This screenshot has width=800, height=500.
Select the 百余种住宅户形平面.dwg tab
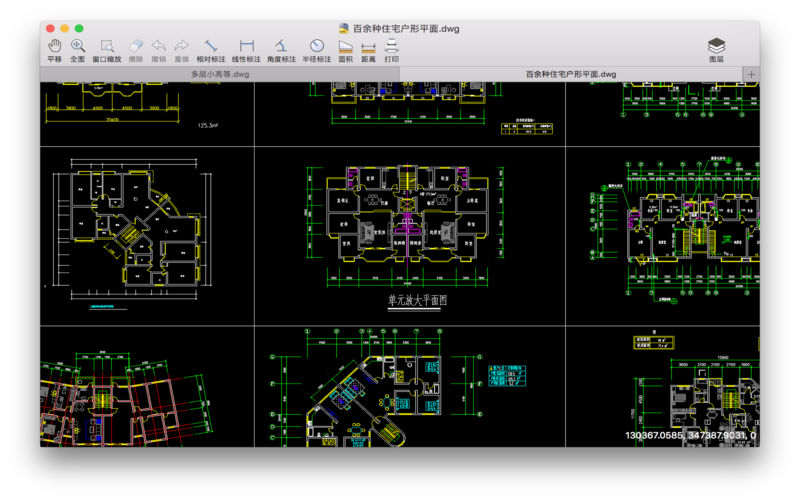tap(571, 74)
